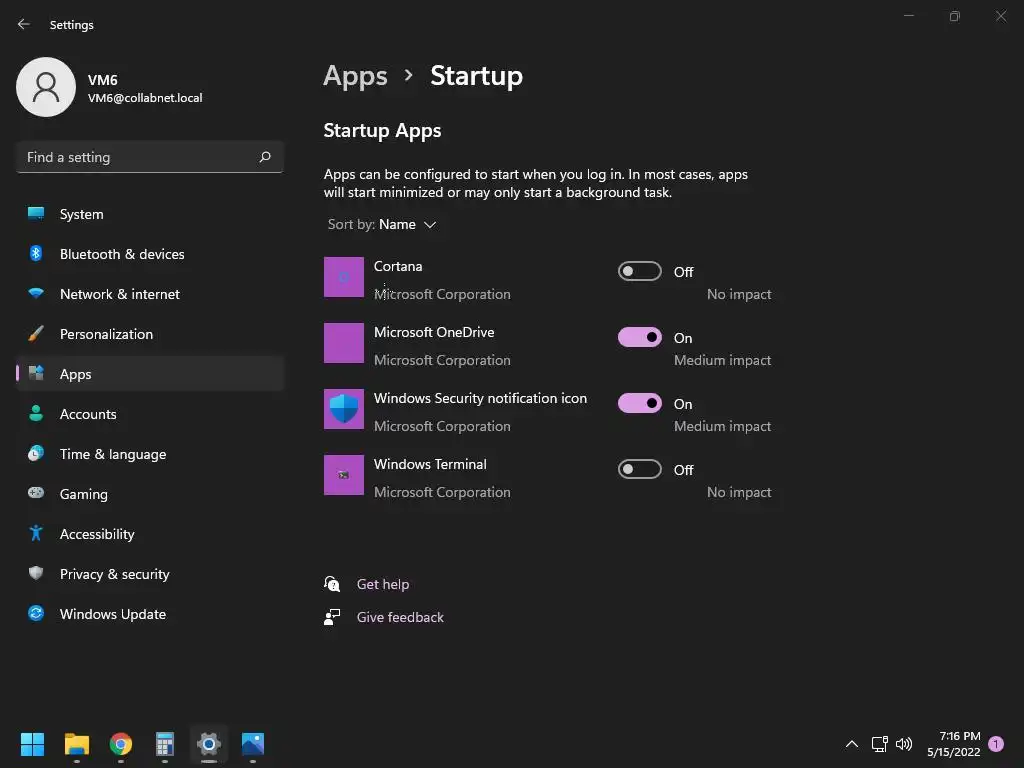Click the Accounts person icon
This screenshot has width=1024, height=768.
tap(36, 413)
